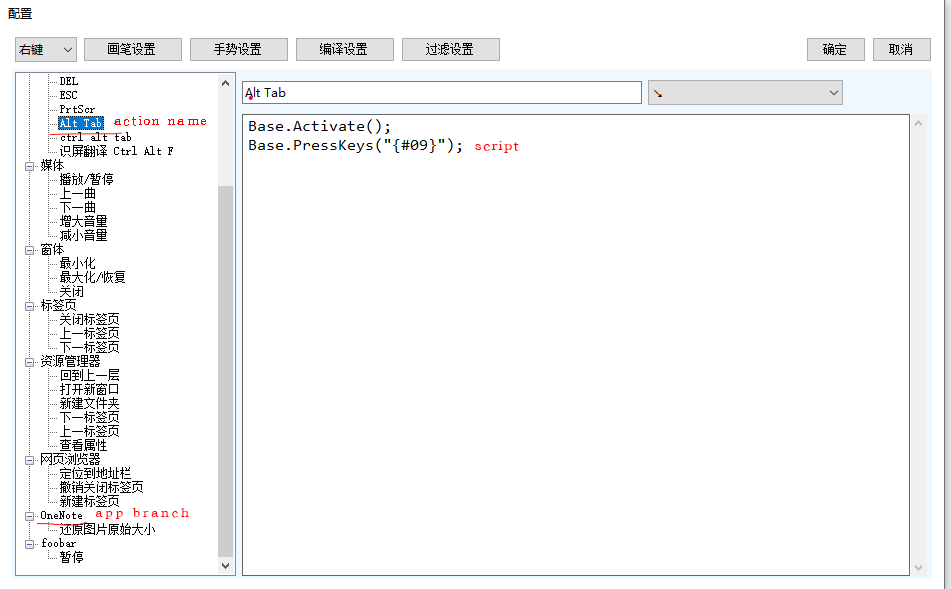Select the 新建文件夹 action
Image resolution: width=951 pixels, height=589 pixels.
89,404
